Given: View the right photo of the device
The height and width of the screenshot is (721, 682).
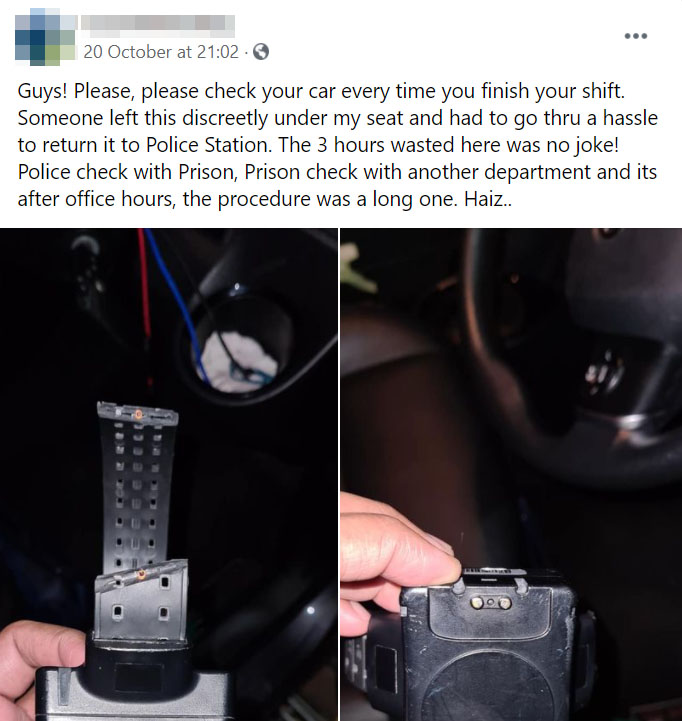Looking at the screenshot, I should 511,475.
